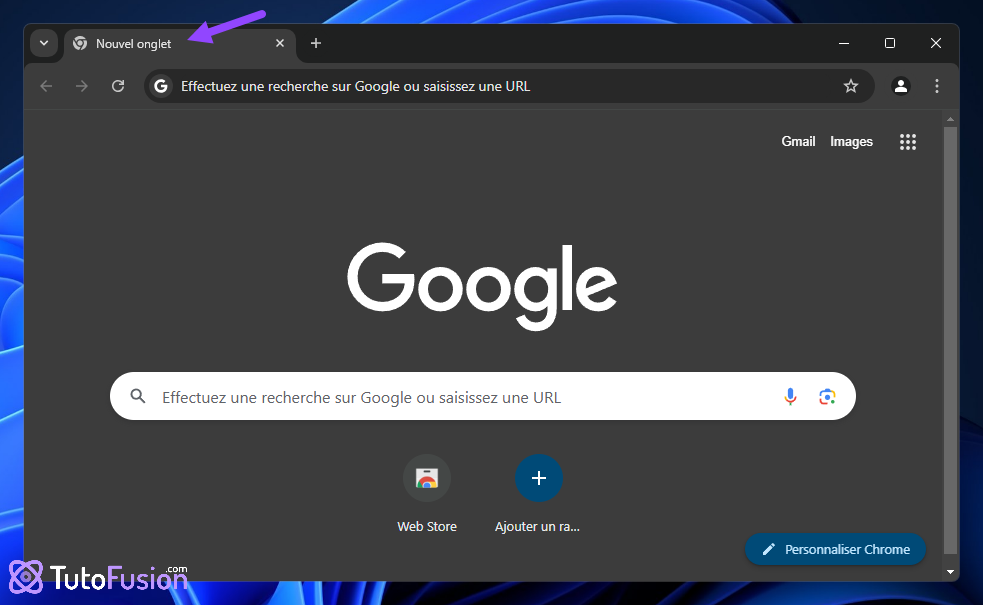The height and width of the screenshot is (605, 983).
Task: Click the Google logo
Action: 482,286
